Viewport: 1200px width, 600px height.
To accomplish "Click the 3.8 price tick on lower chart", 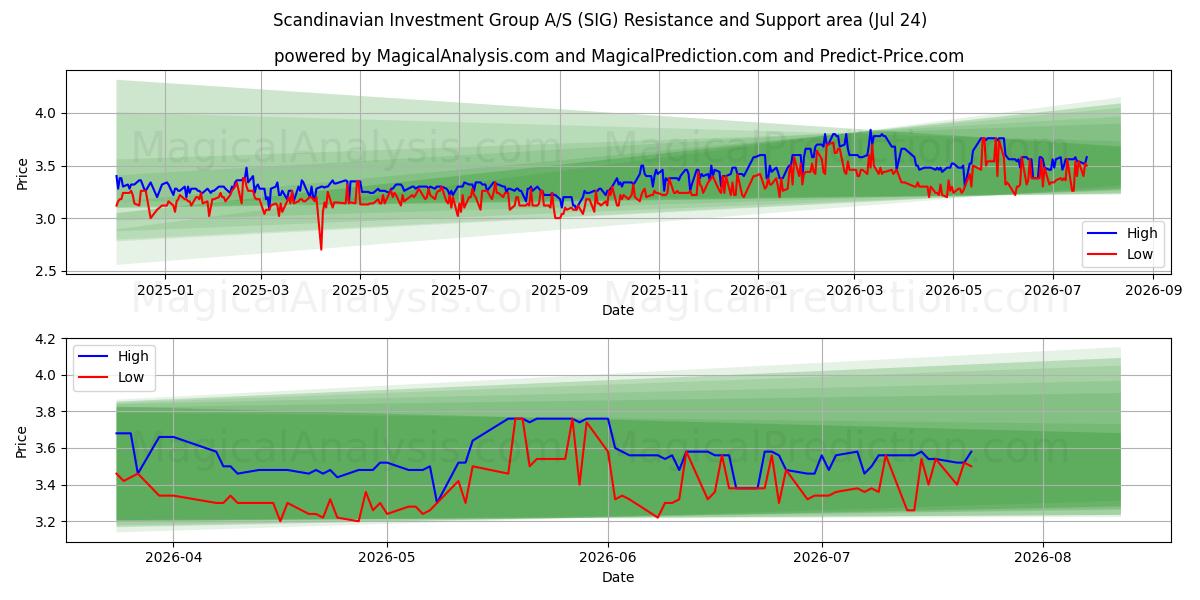I will (48, 412).
